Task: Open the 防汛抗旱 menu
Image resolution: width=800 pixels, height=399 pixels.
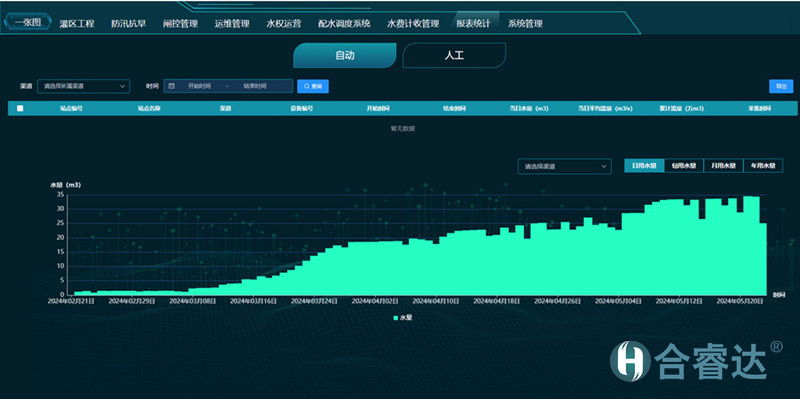Action: pos(129,23)
